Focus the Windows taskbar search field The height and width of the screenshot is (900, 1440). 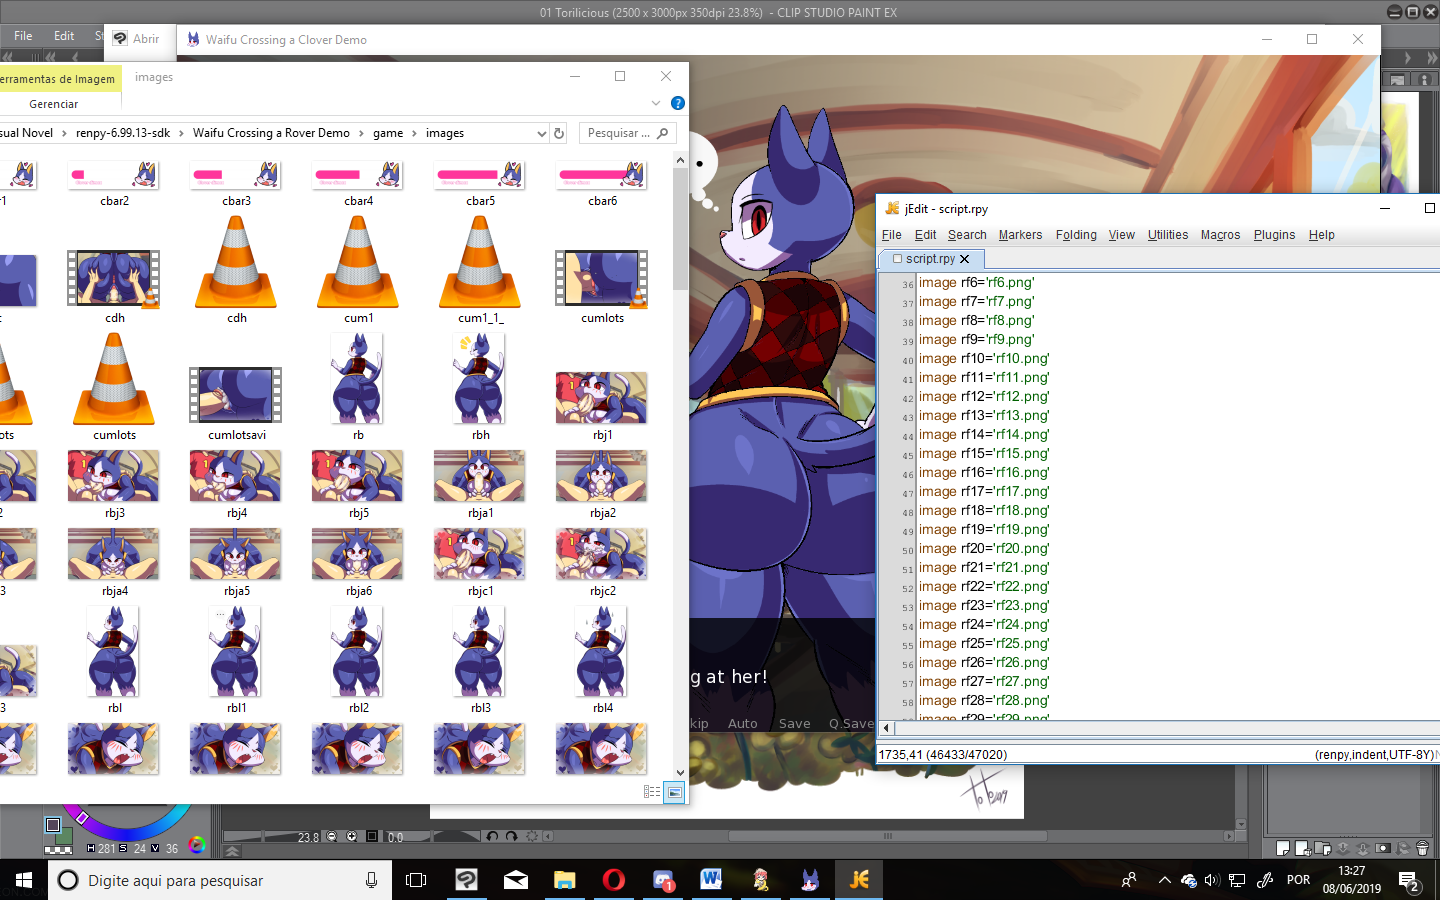[x=220, y=881]
